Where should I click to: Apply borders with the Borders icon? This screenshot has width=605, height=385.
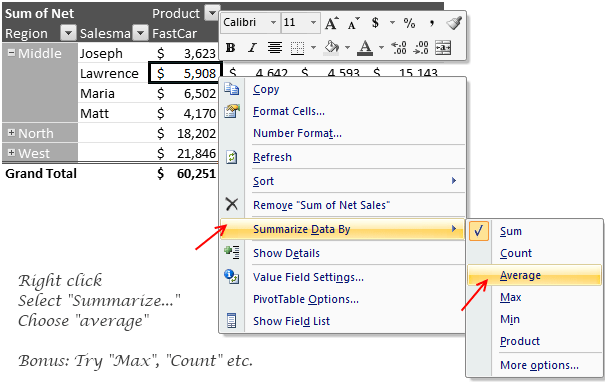(x=297, y=48)
